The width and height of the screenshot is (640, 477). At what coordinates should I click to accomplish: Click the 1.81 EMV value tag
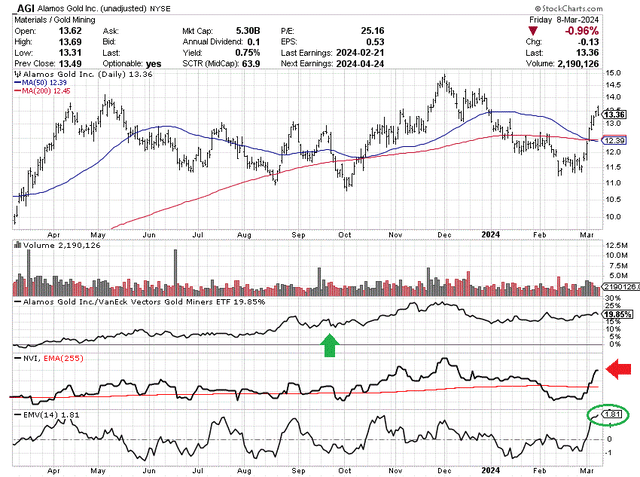[x=612, y=415]
